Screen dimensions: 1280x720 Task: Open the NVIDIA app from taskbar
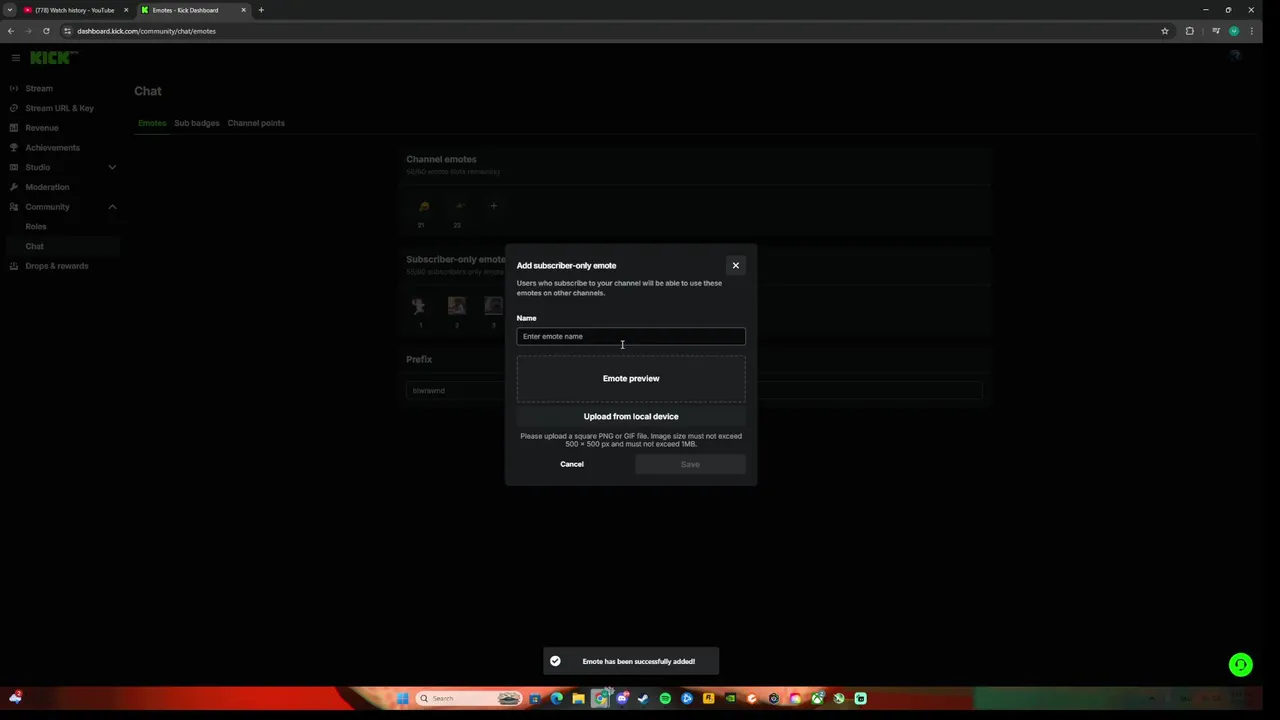tap(730, 698)
